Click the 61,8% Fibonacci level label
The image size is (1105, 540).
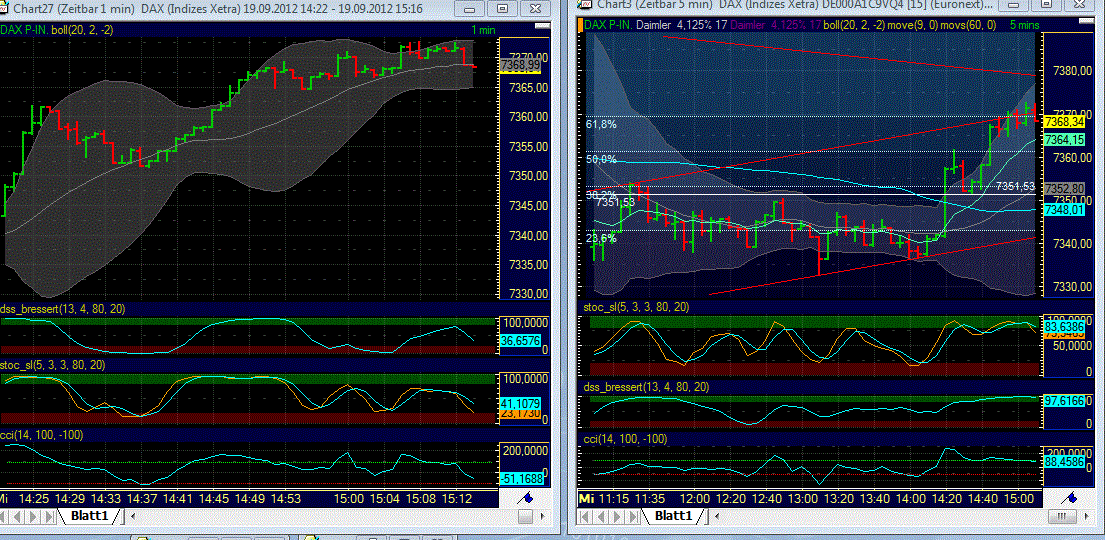pos(601,124)
